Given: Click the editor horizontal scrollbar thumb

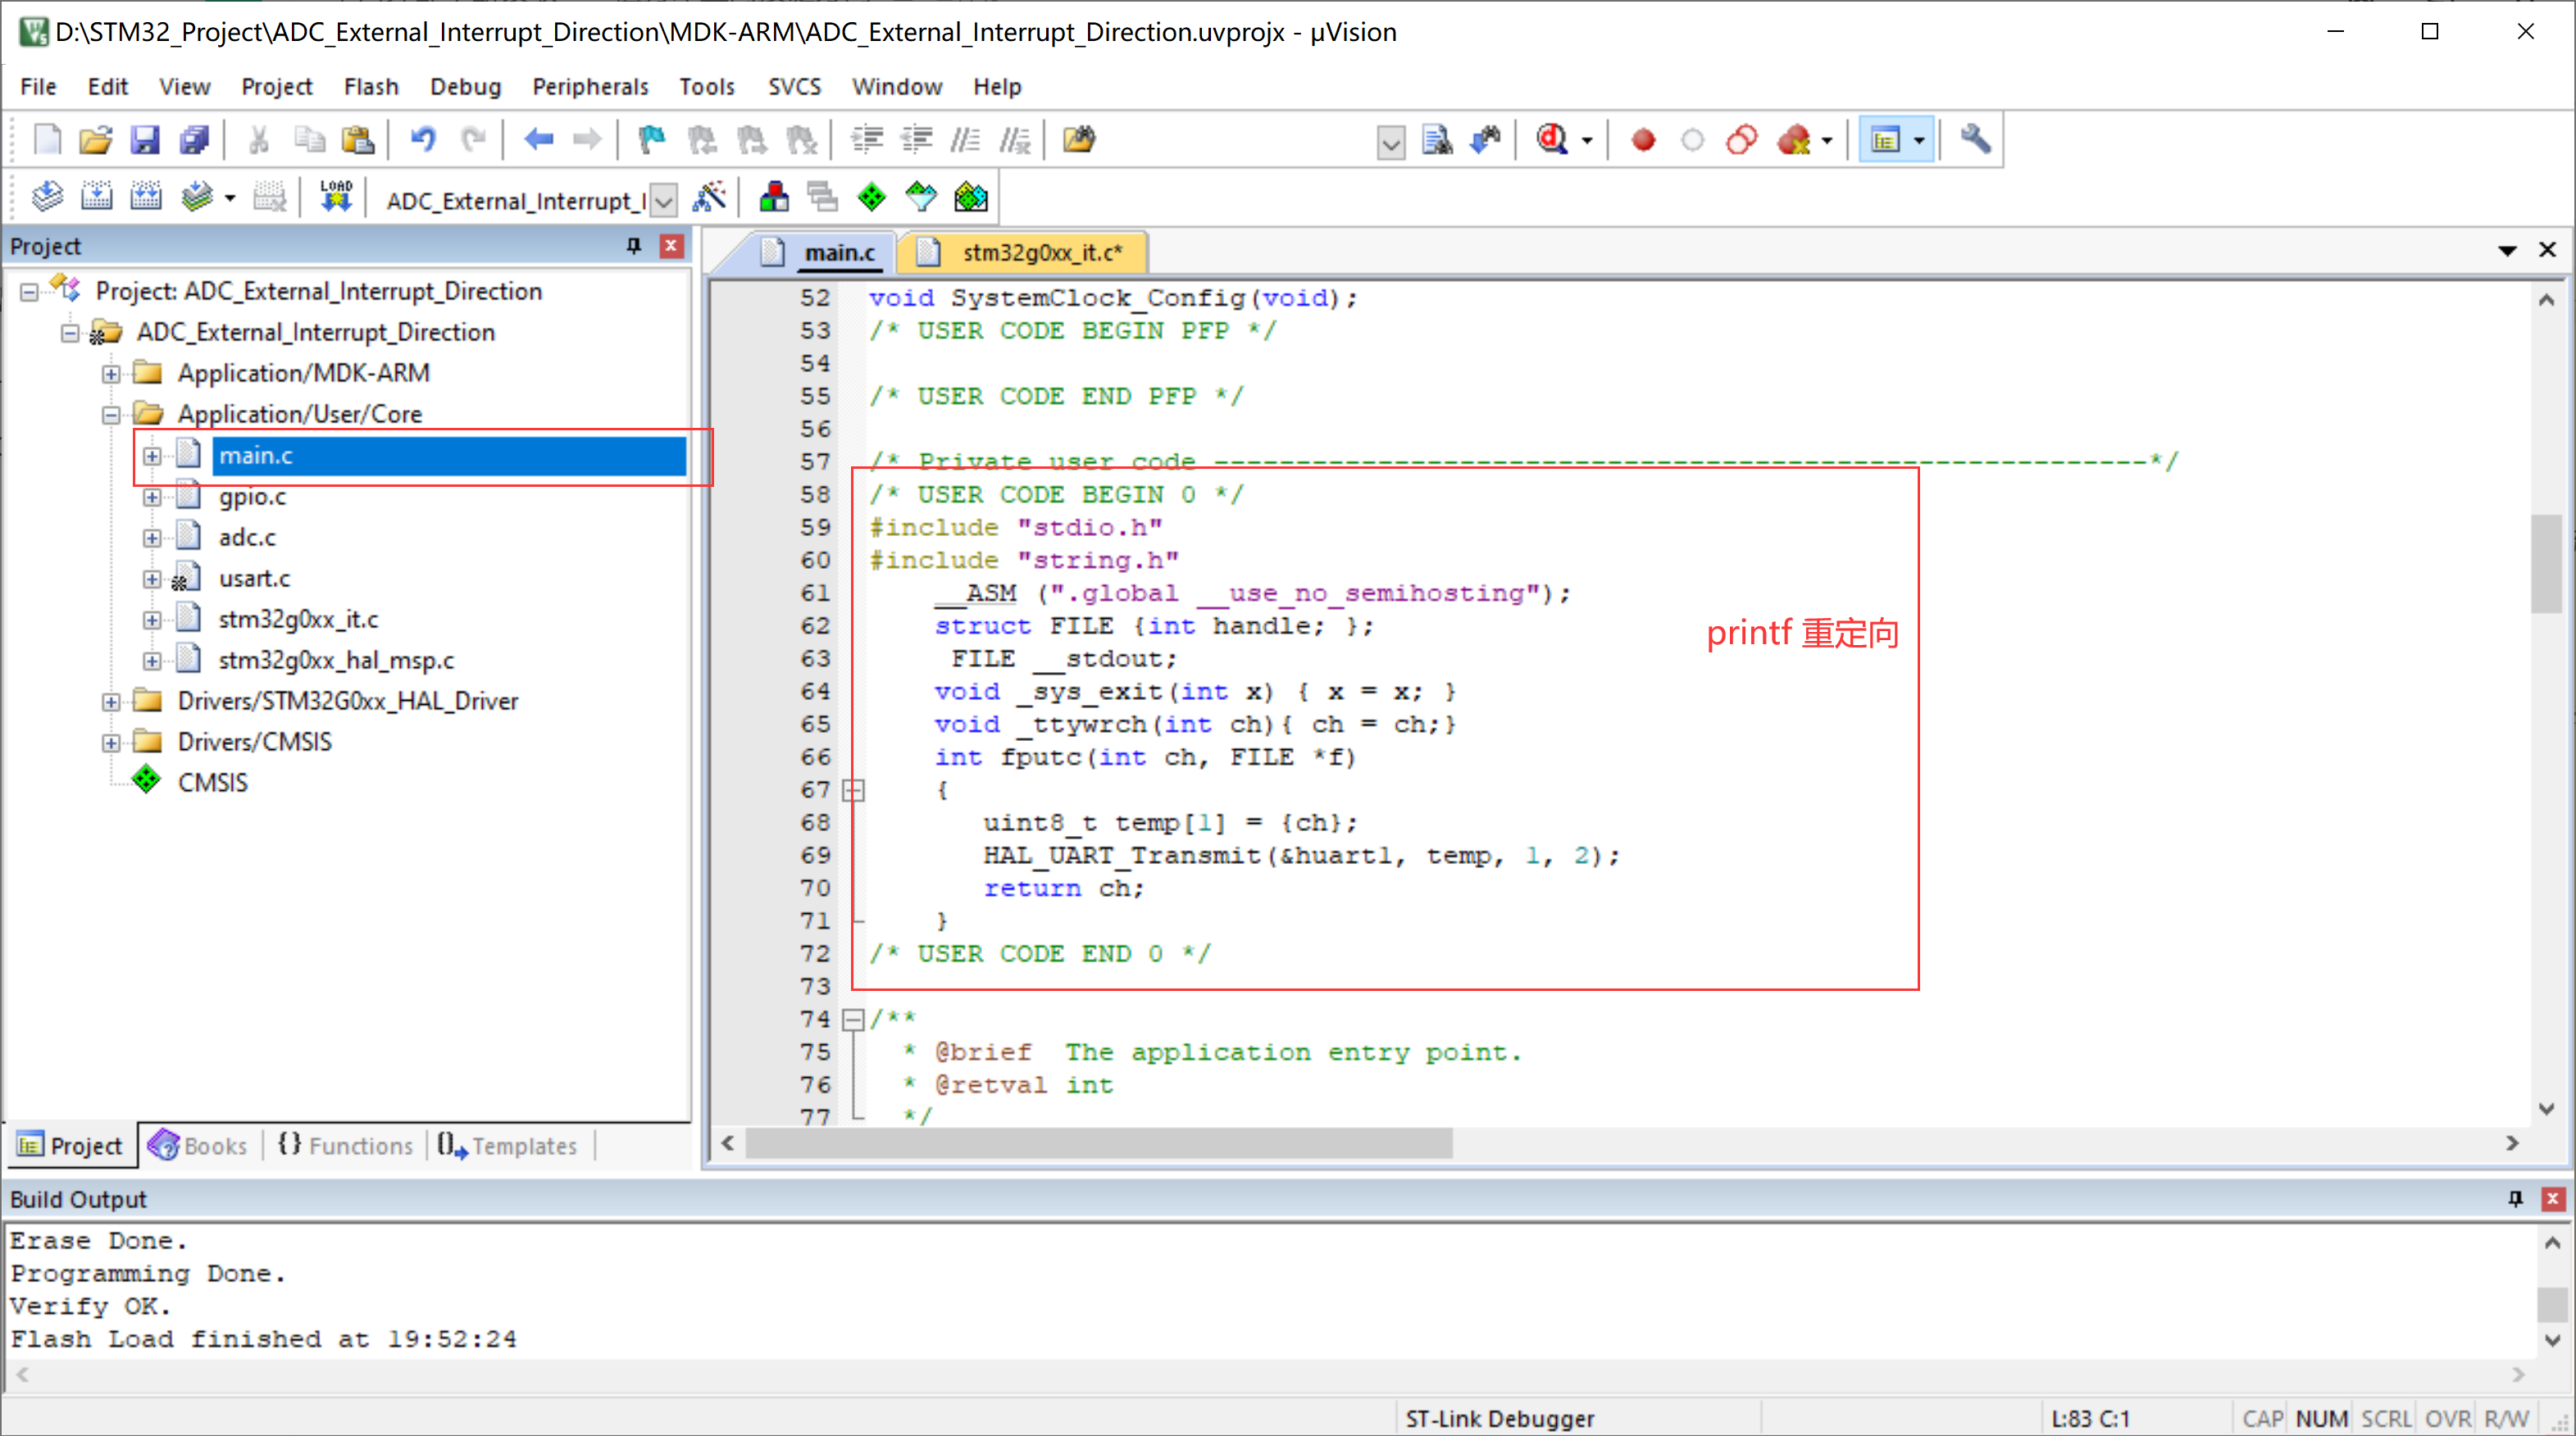Looking at the screenshot, I should [1098, 1143].
